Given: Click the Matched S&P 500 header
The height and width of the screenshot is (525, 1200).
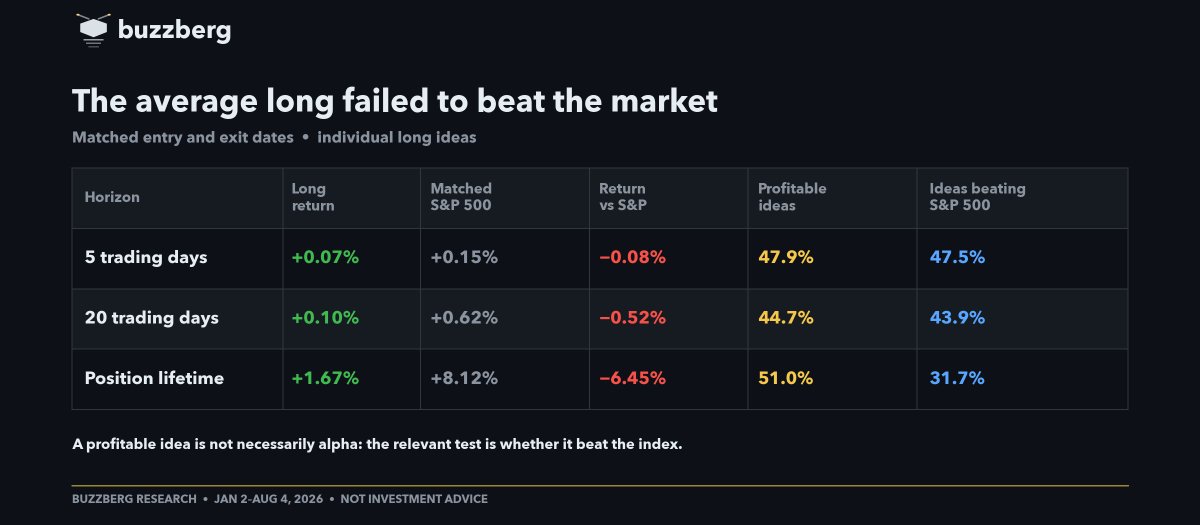Looking at the screenshot, I should pyautogui.click(x=461, y=197).
